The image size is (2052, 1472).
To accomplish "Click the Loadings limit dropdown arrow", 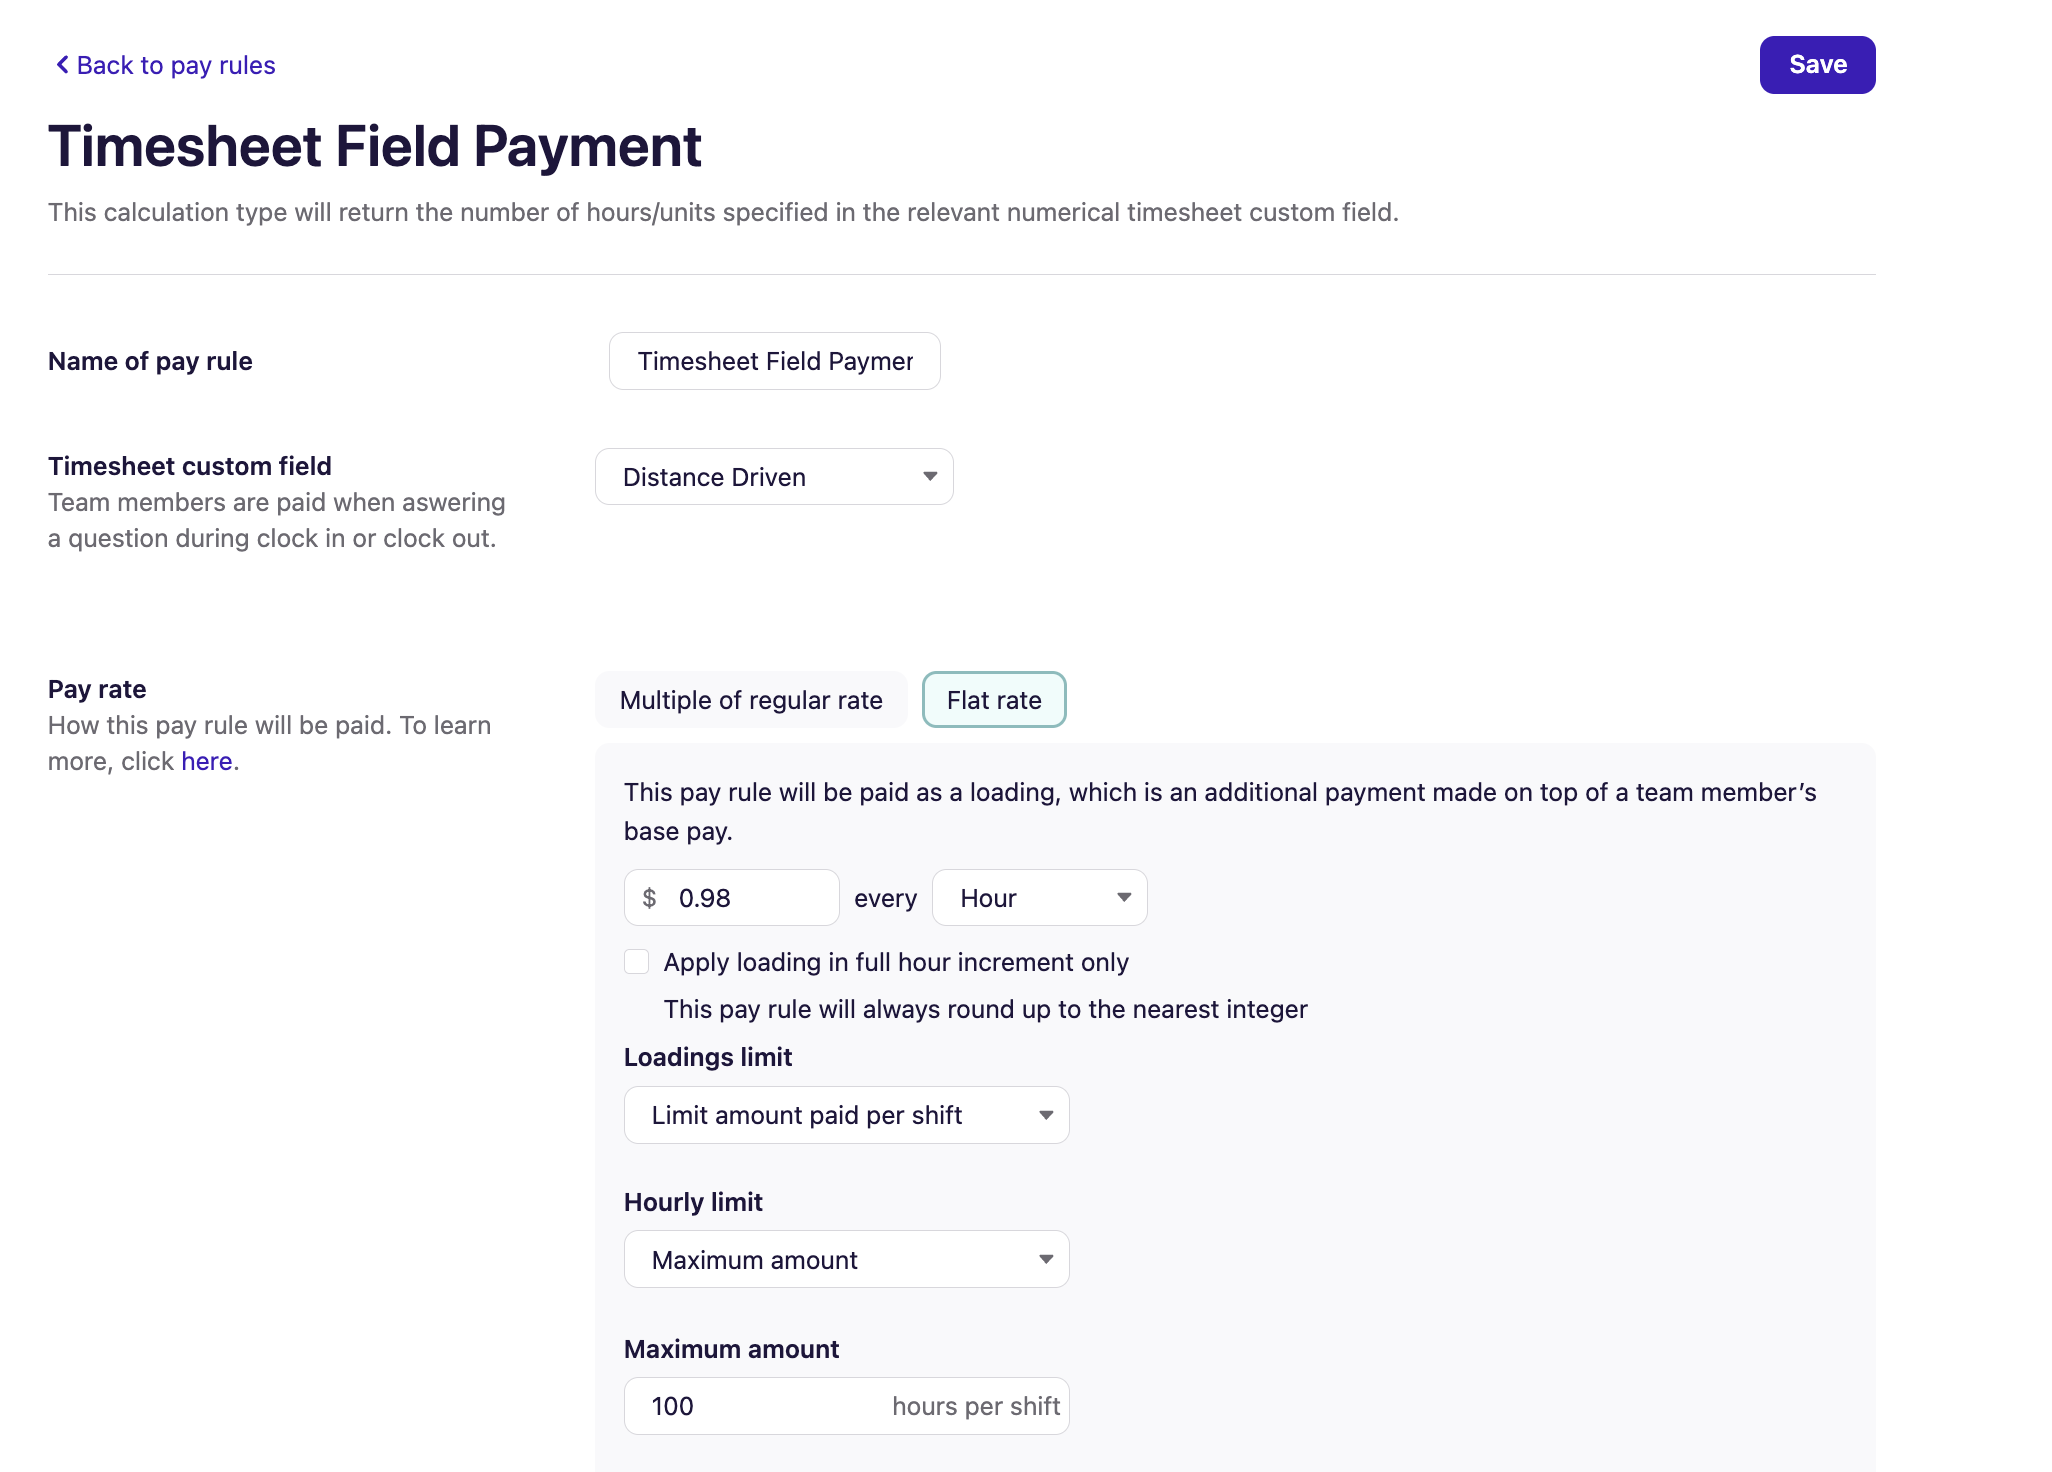I will point(1046,1115).
